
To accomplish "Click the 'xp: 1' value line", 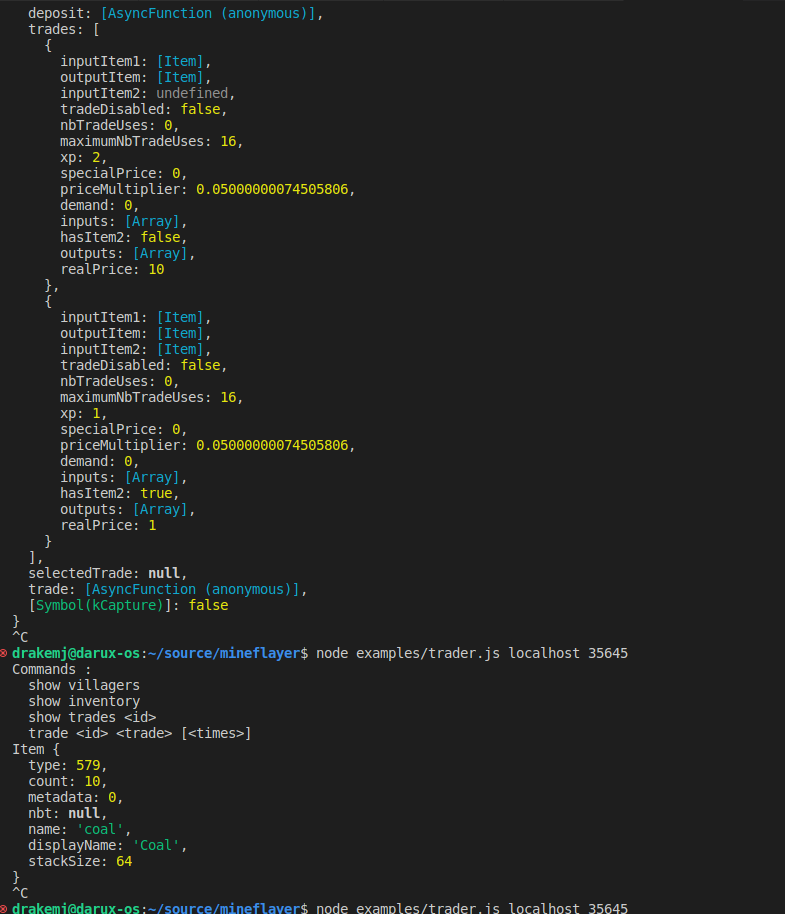I will coord(83,413).
